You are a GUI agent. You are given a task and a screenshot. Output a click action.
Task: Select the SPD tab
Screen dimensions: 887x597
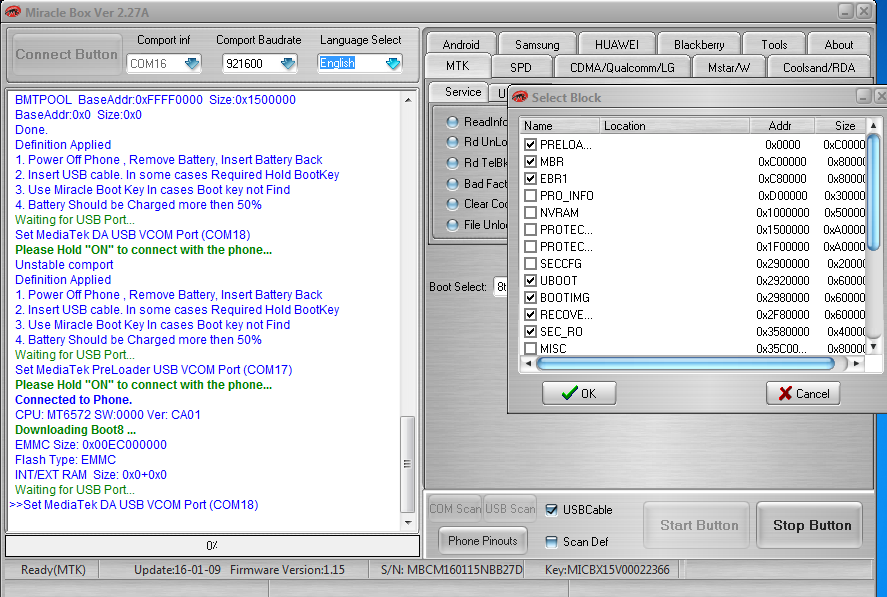(520, 67)
